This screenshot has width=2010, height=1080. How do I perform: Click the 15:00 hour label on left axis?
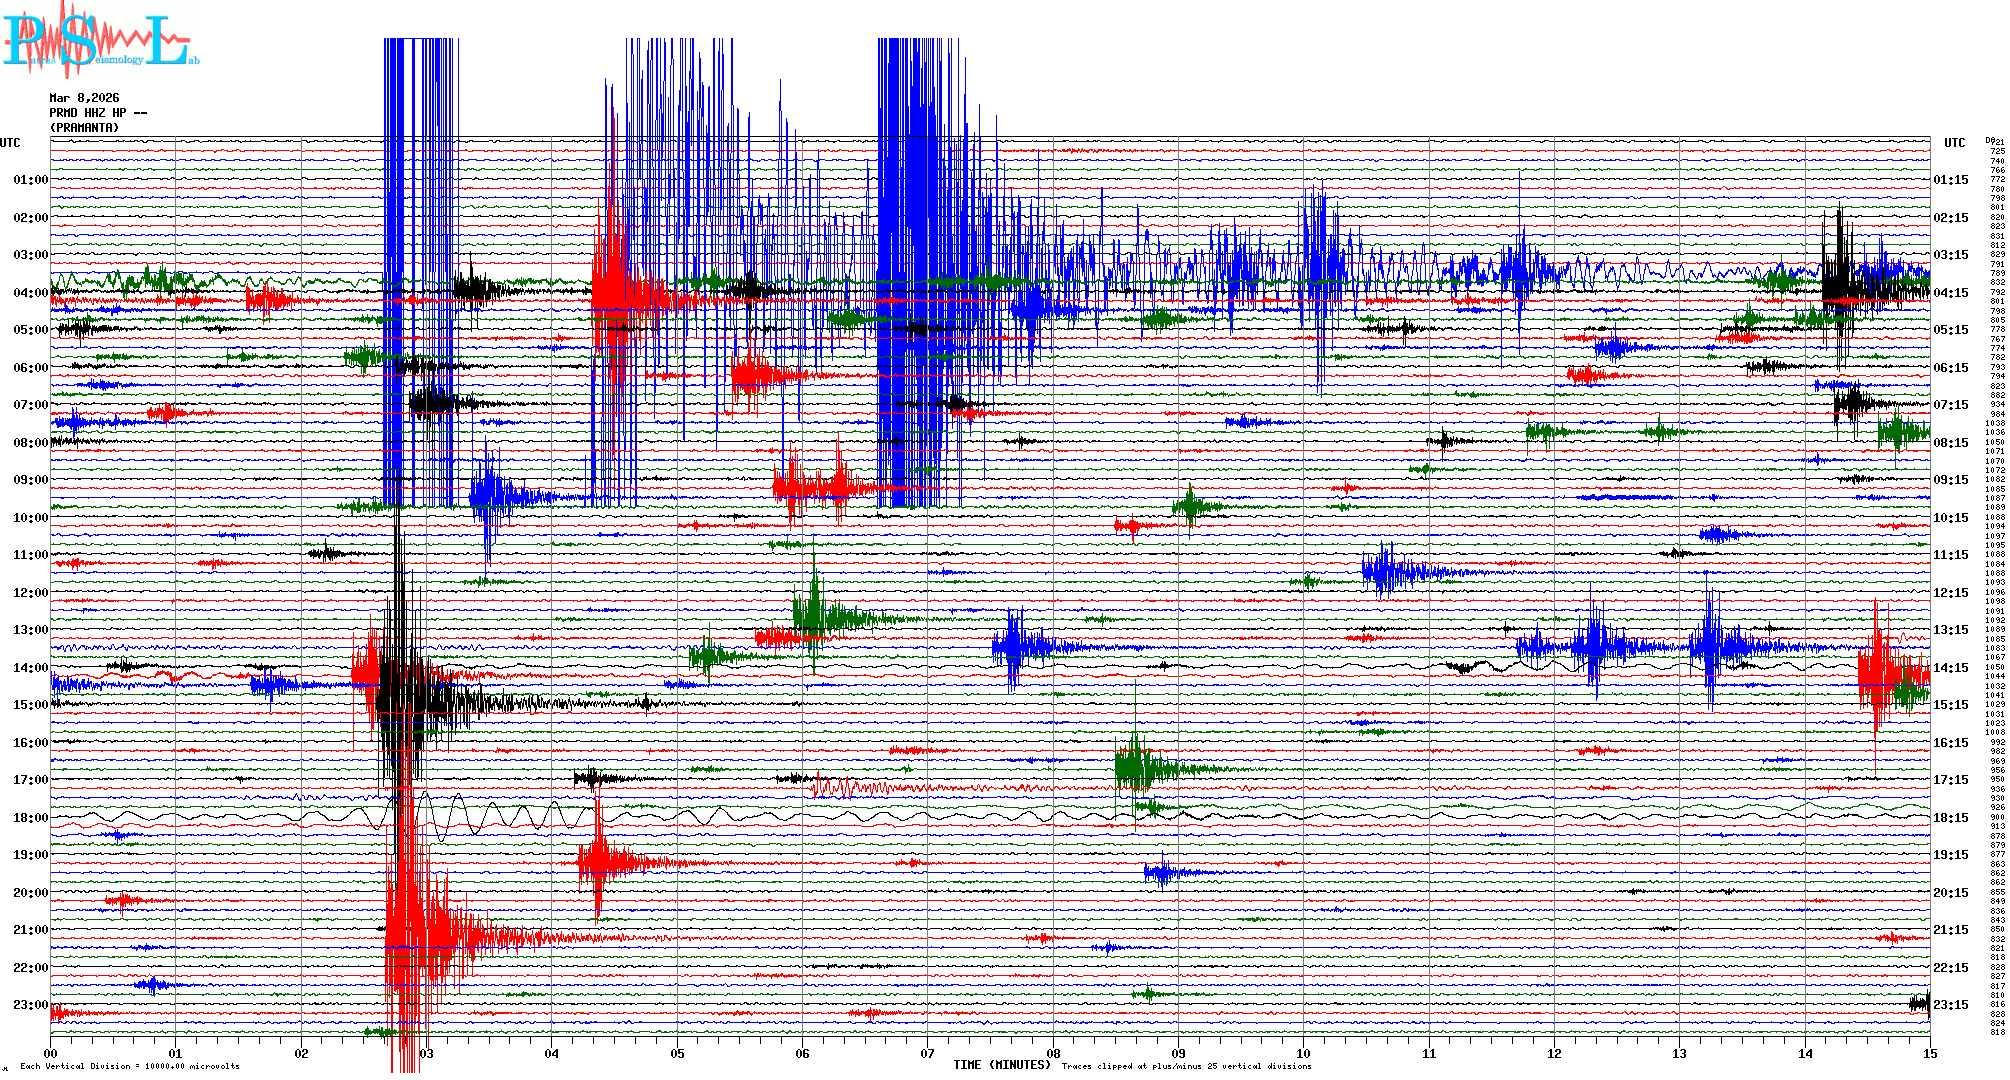(30, 705)
